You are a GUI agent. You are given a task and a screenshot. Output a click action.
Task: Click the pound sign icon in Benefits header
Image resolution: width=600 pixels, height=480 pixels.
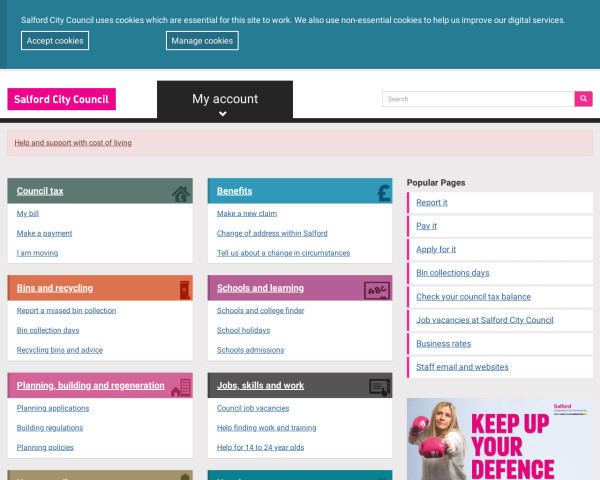tap(384, 193)
